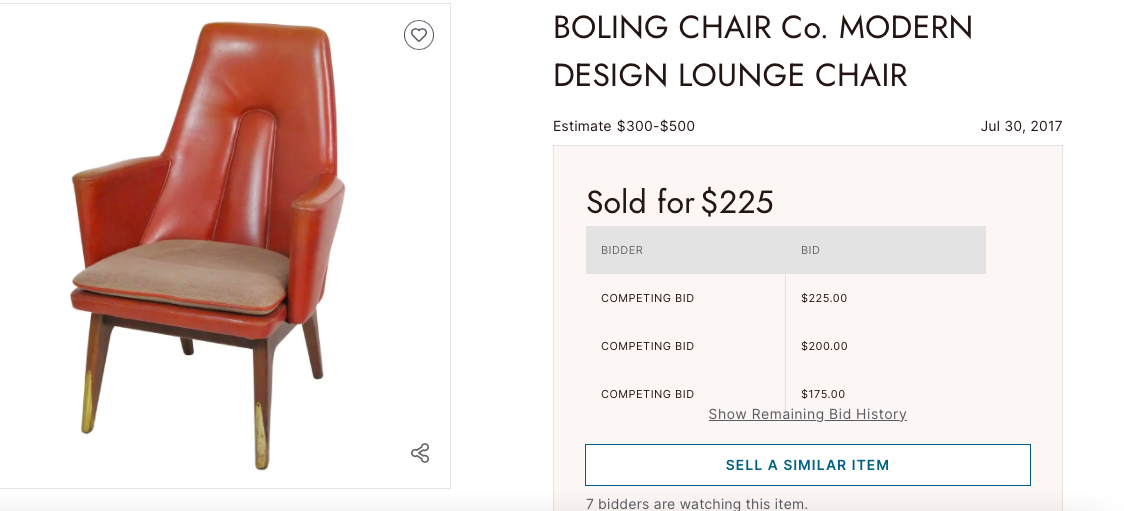Viewport: 1124px width, 511px height.
Task: Click the $225.00 bid amount
Action: click(824, 298)
